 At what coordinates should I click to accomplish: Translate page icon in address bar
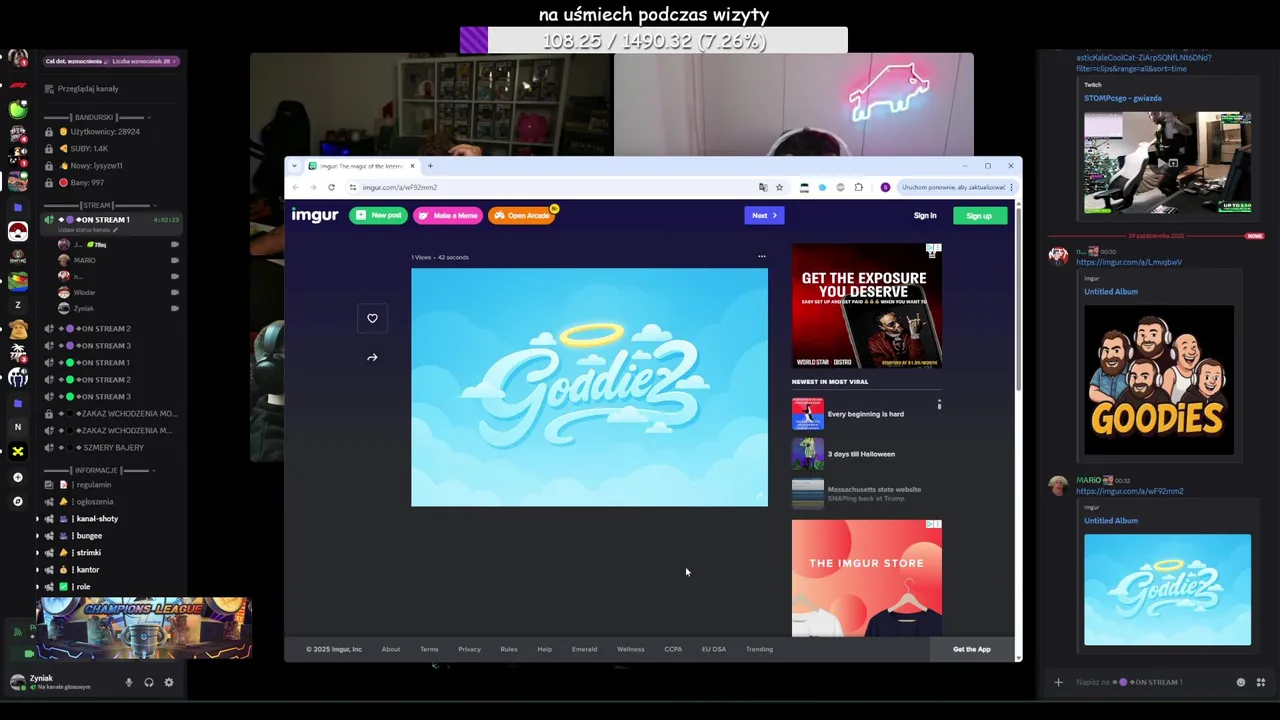click(763, 187)
